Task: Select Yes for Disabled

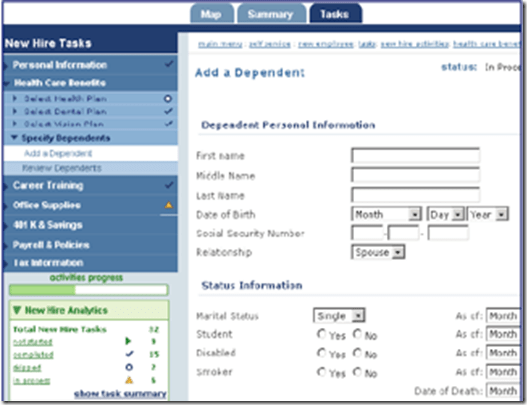Action: coord(321,353)
